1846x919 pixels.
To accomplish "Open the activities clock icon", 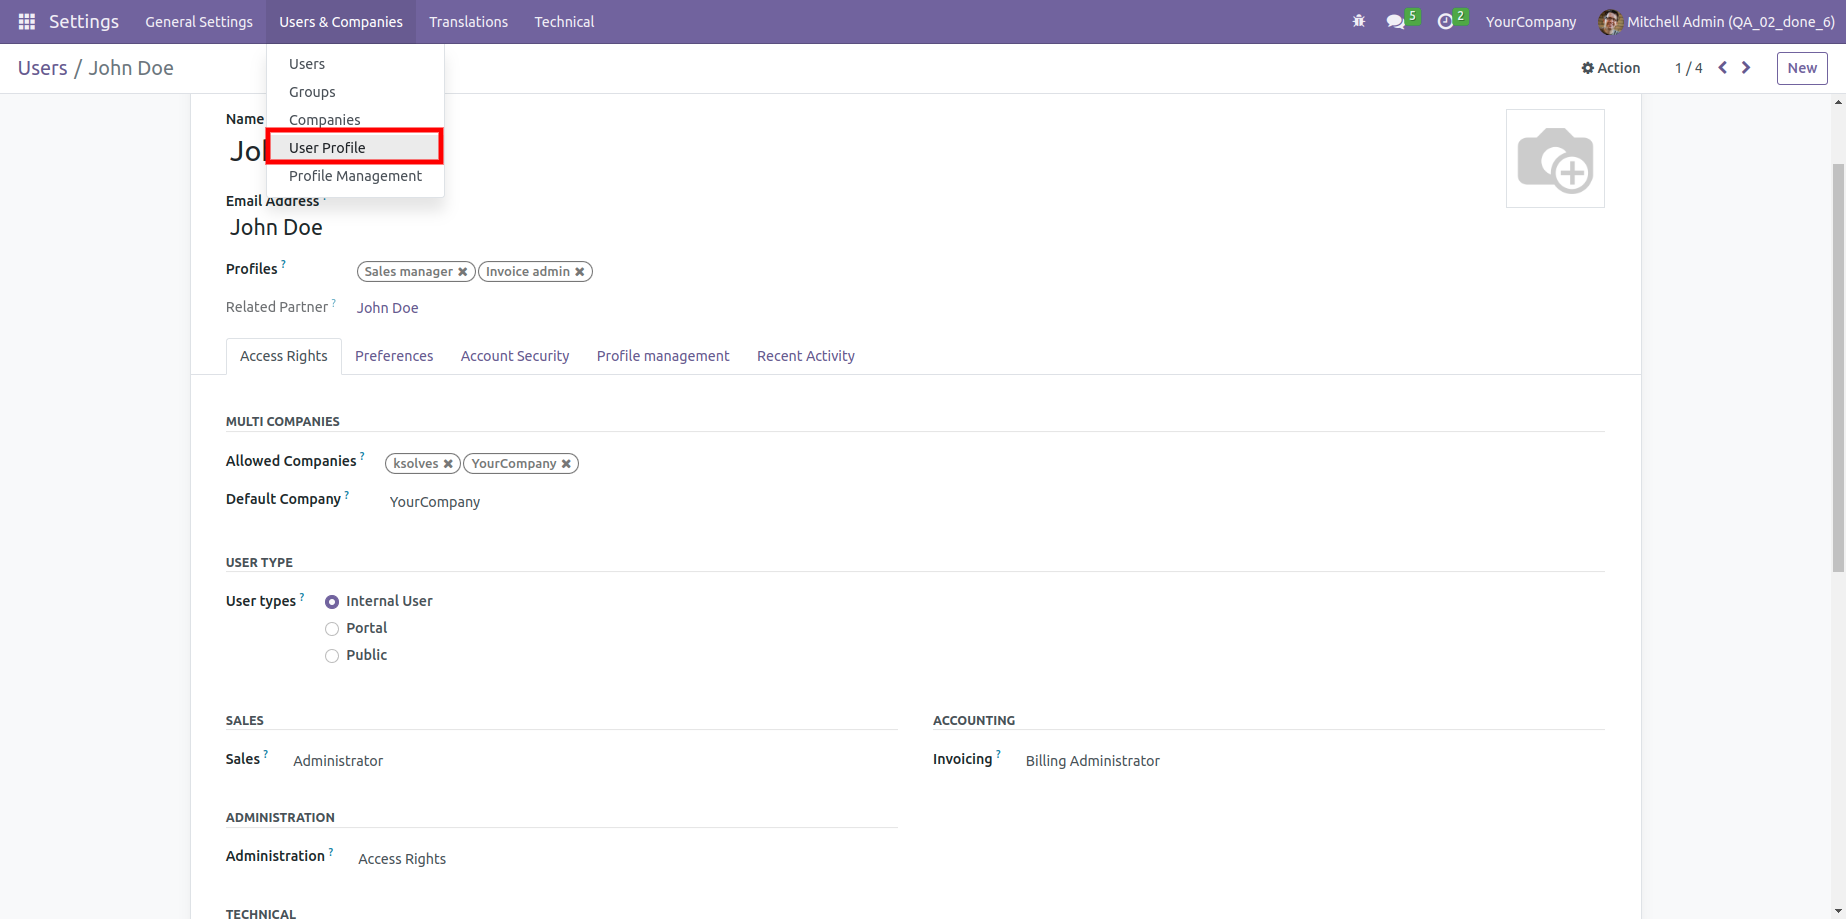I will point(1445,22).
